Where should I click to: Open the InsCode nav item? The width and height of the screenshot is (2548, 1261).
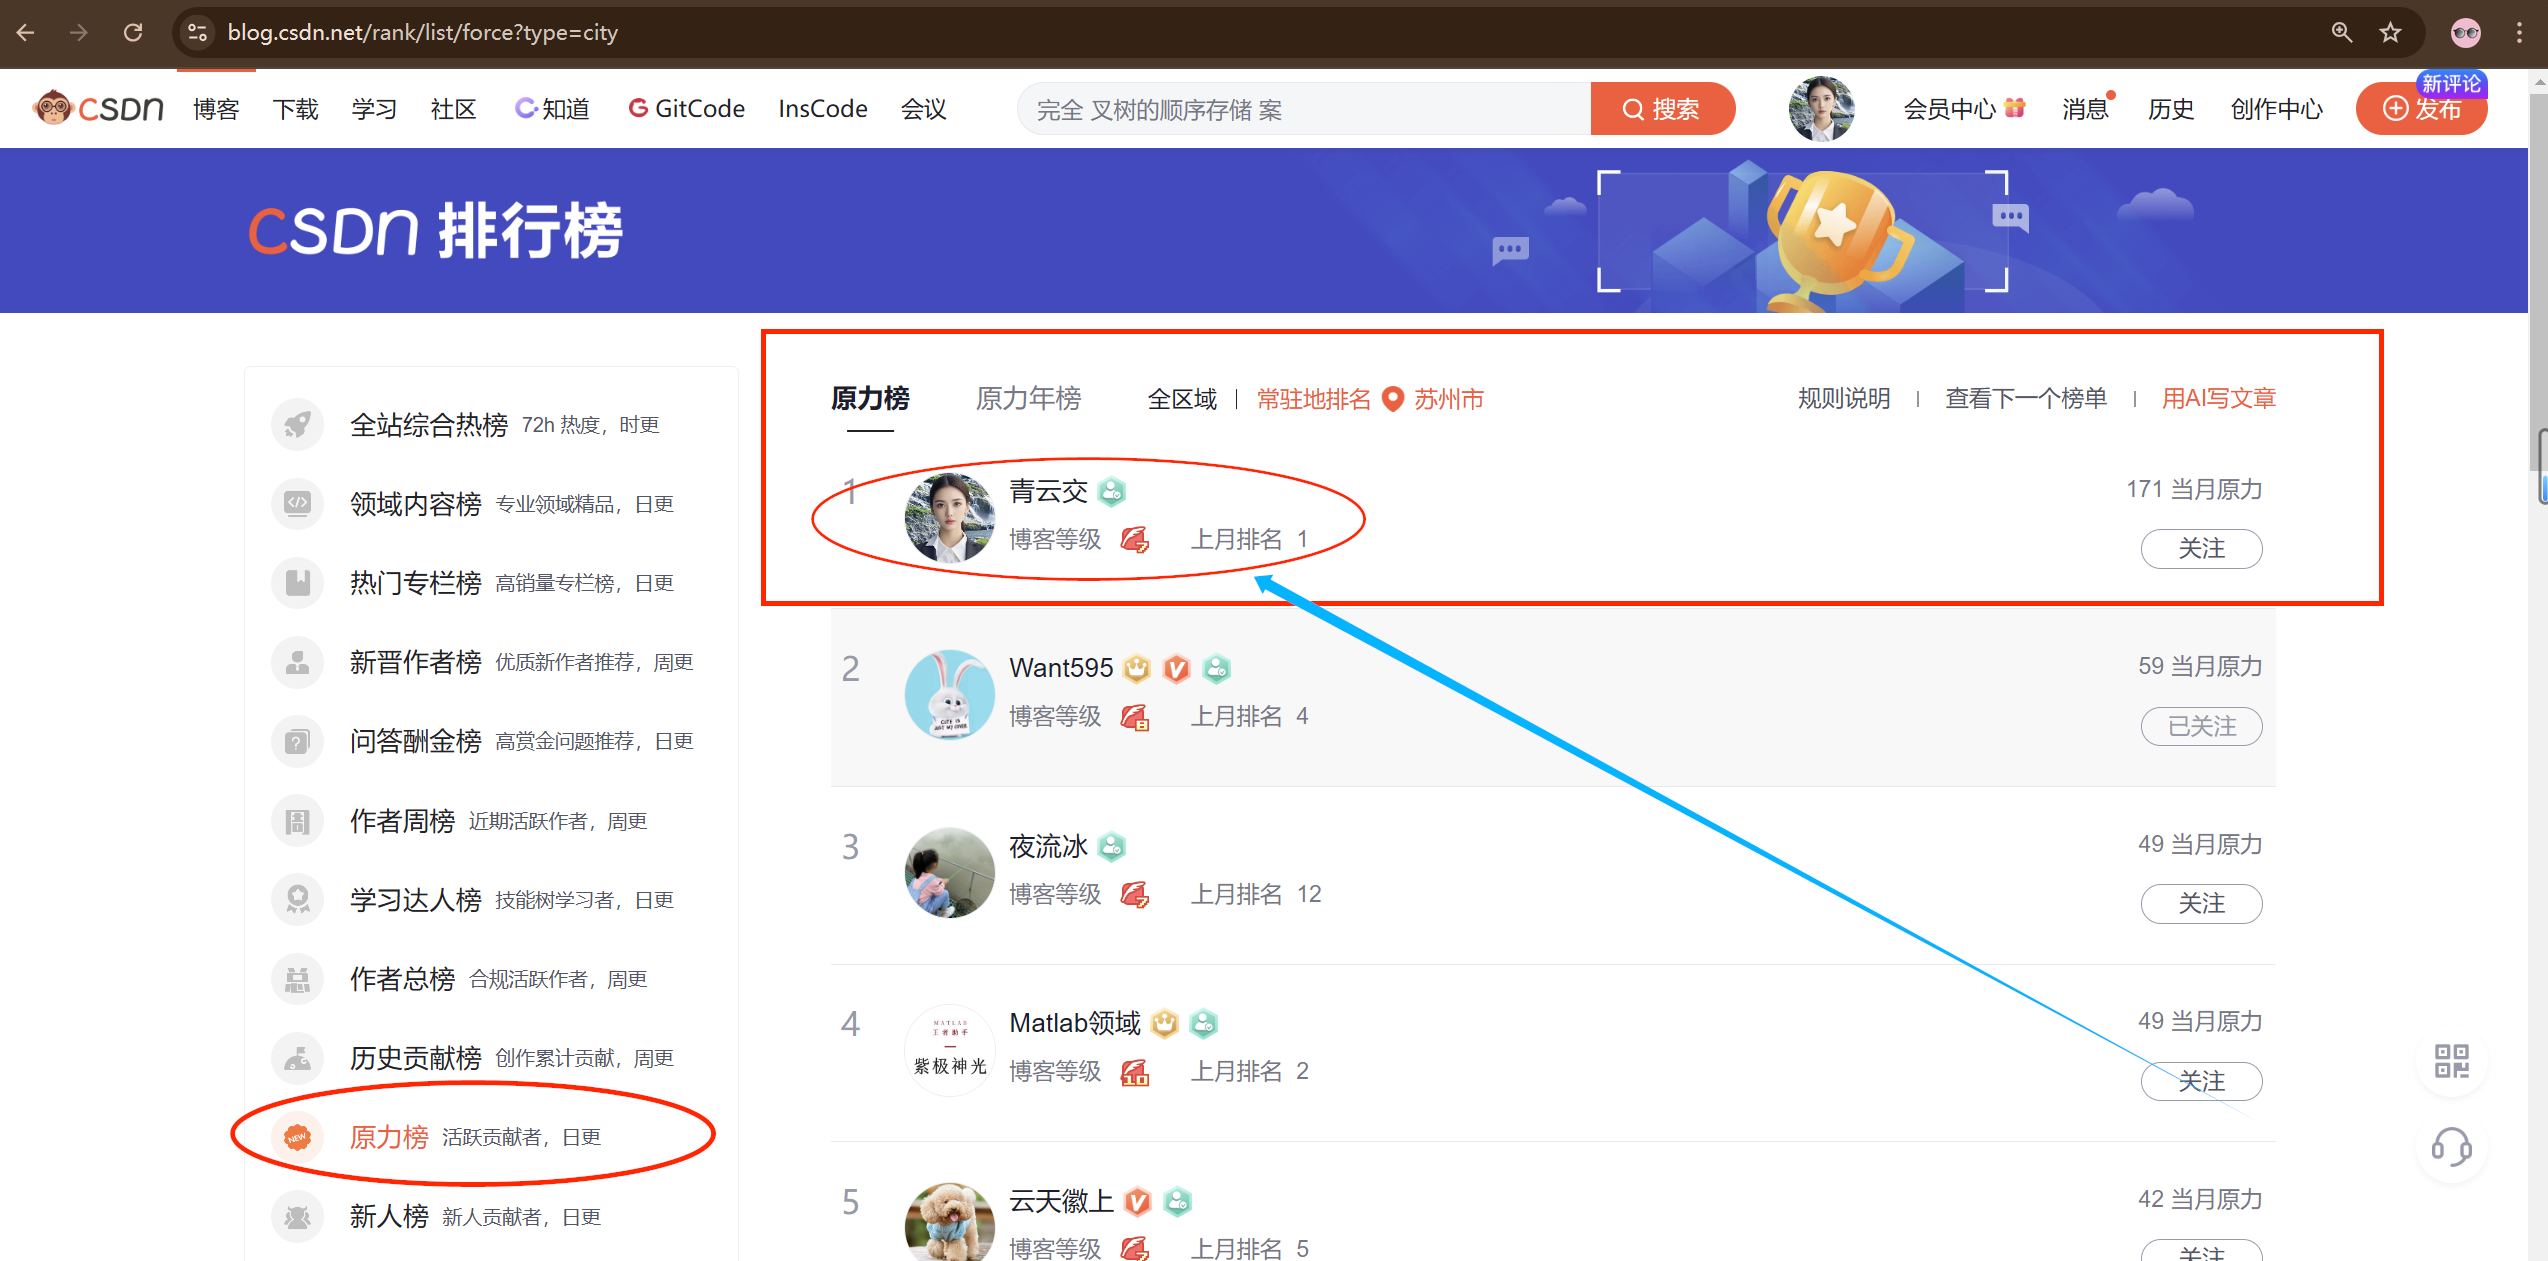822,109
